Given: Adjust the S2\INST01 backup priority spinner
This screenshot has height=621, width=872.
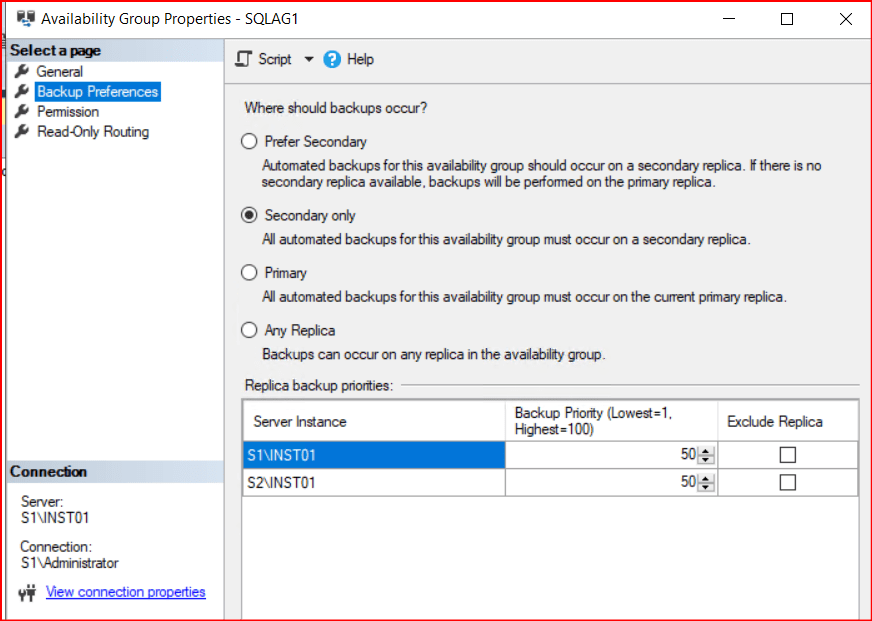Looking at the screenshot, I should 706,482.
